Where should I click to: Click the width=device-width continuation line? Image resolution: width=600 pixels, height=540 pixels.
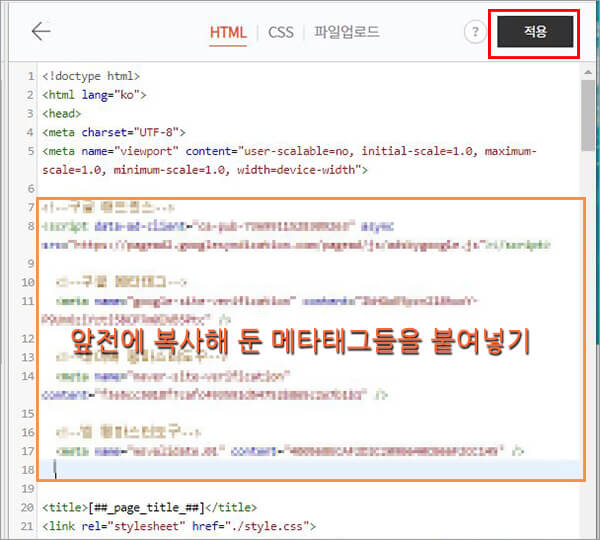point(205,170)
